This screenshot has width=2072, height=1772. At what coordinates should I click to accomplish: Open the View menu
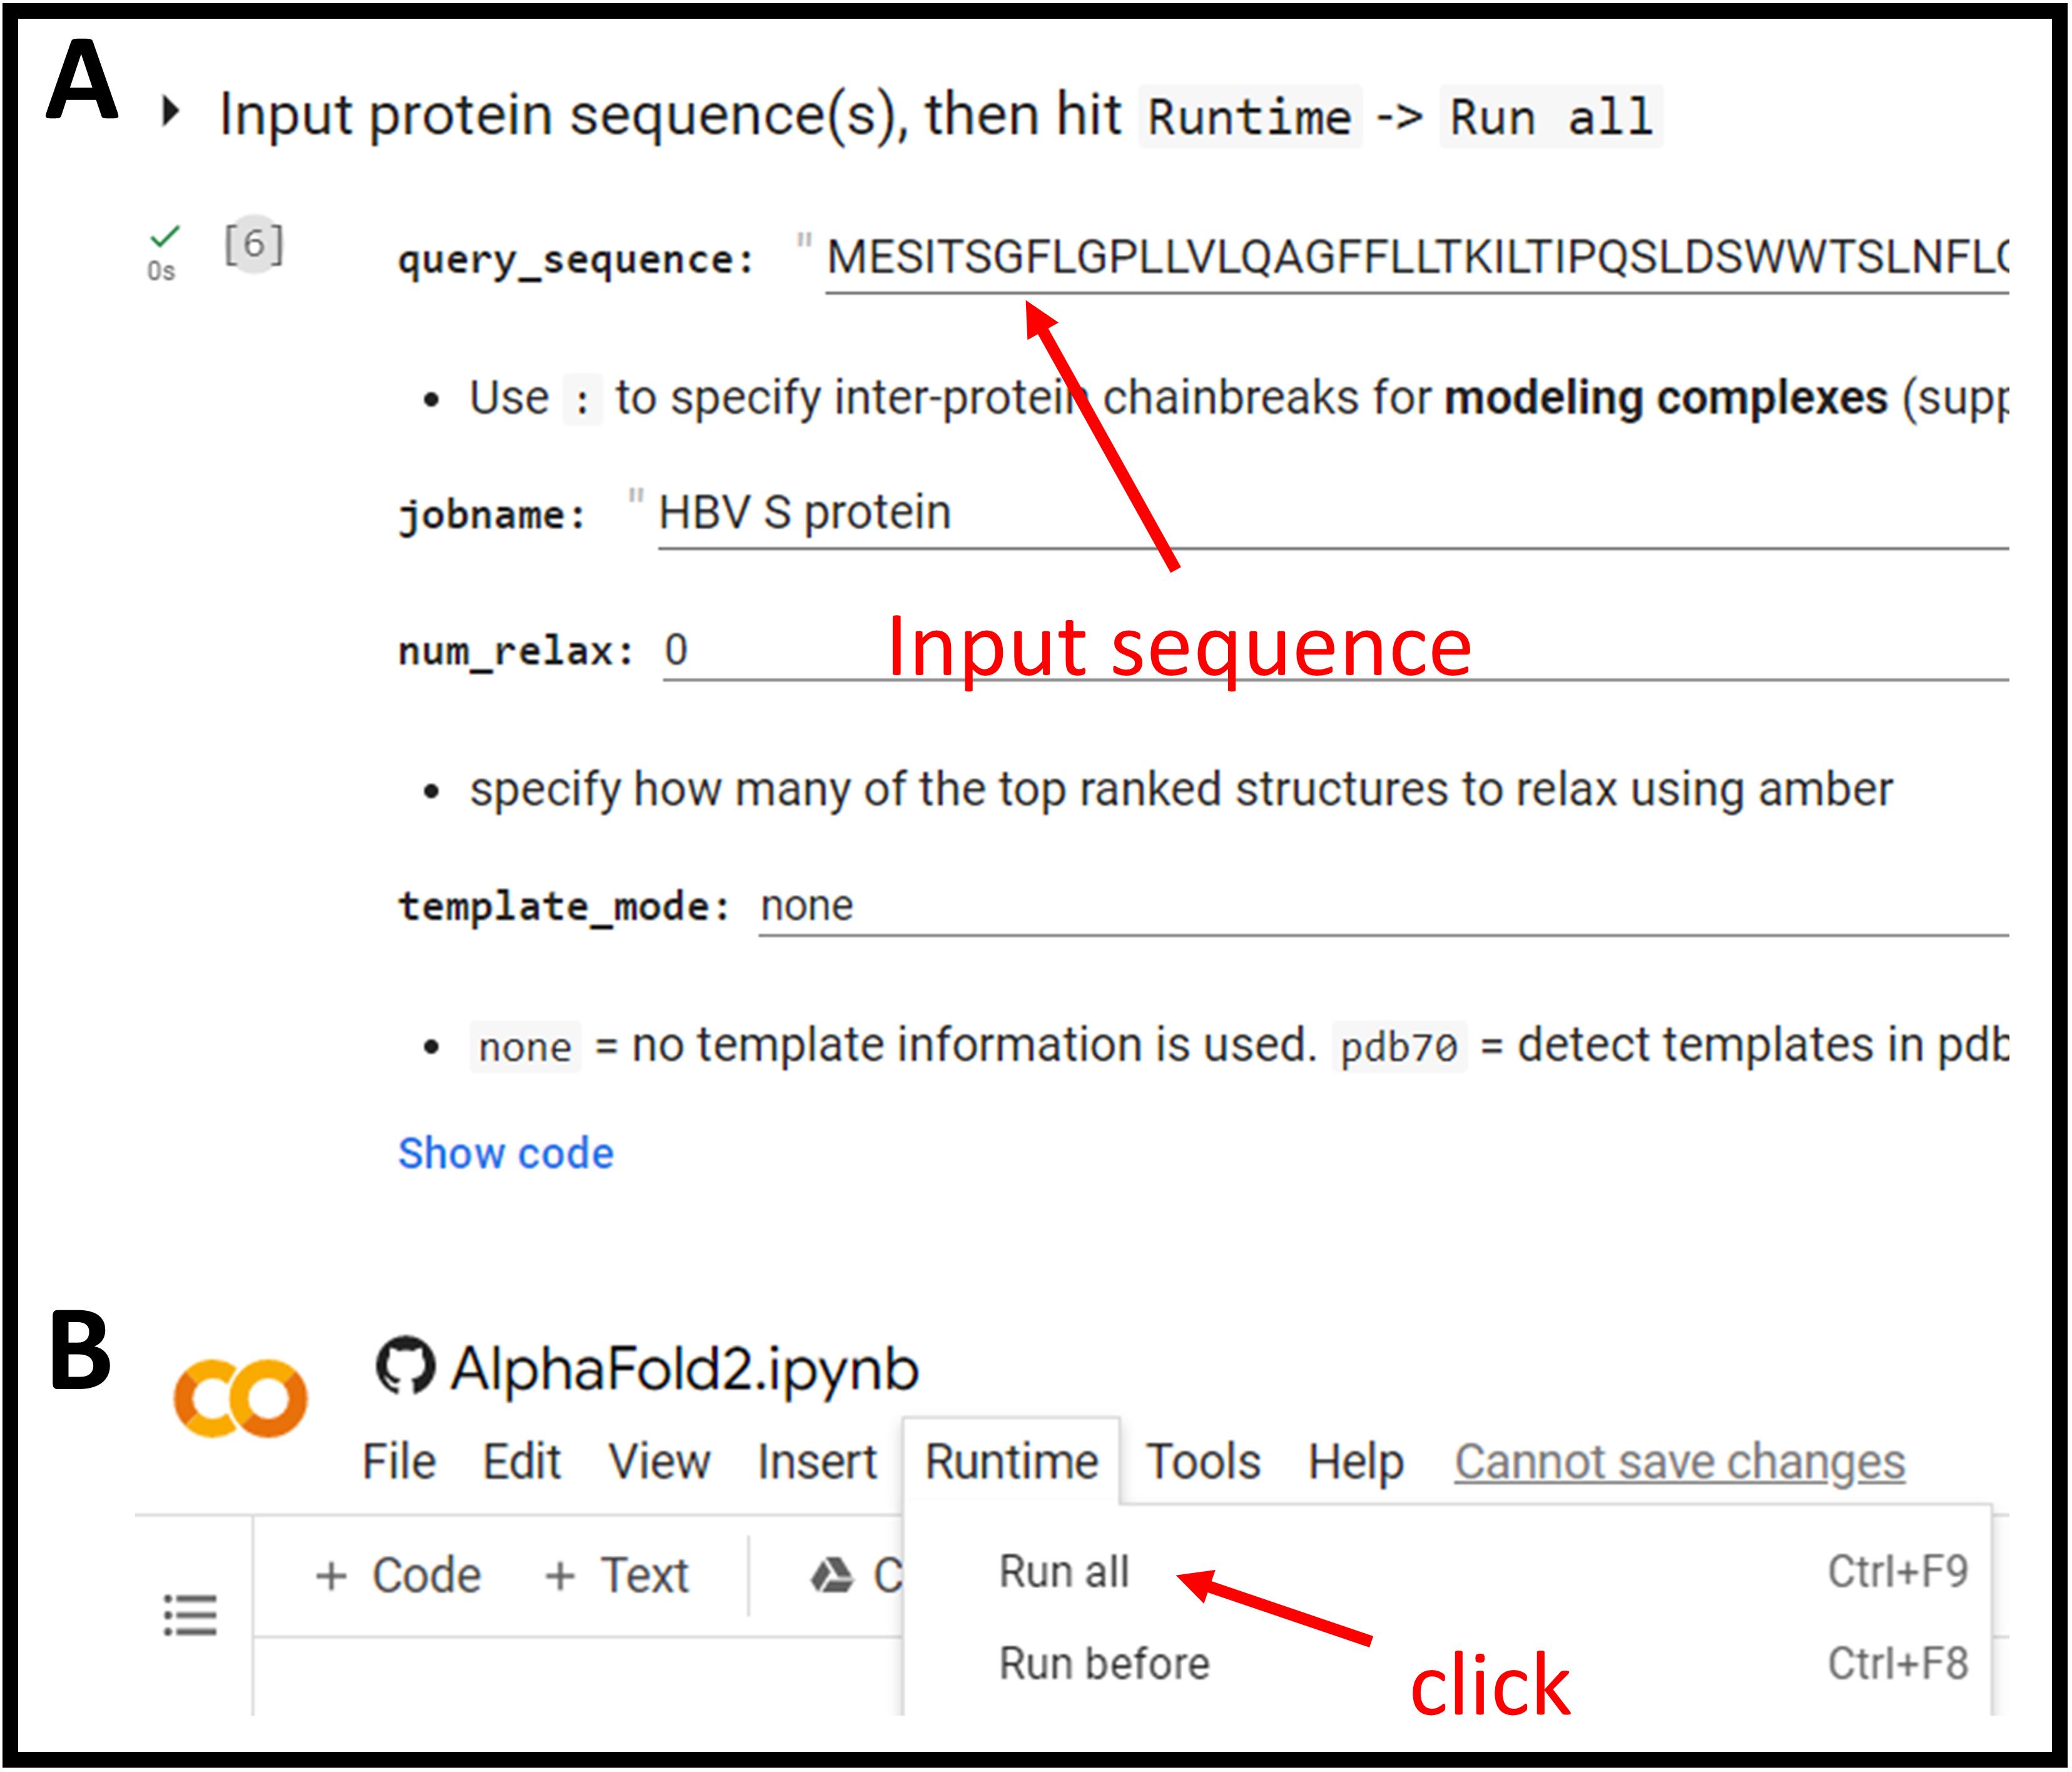658,1462
